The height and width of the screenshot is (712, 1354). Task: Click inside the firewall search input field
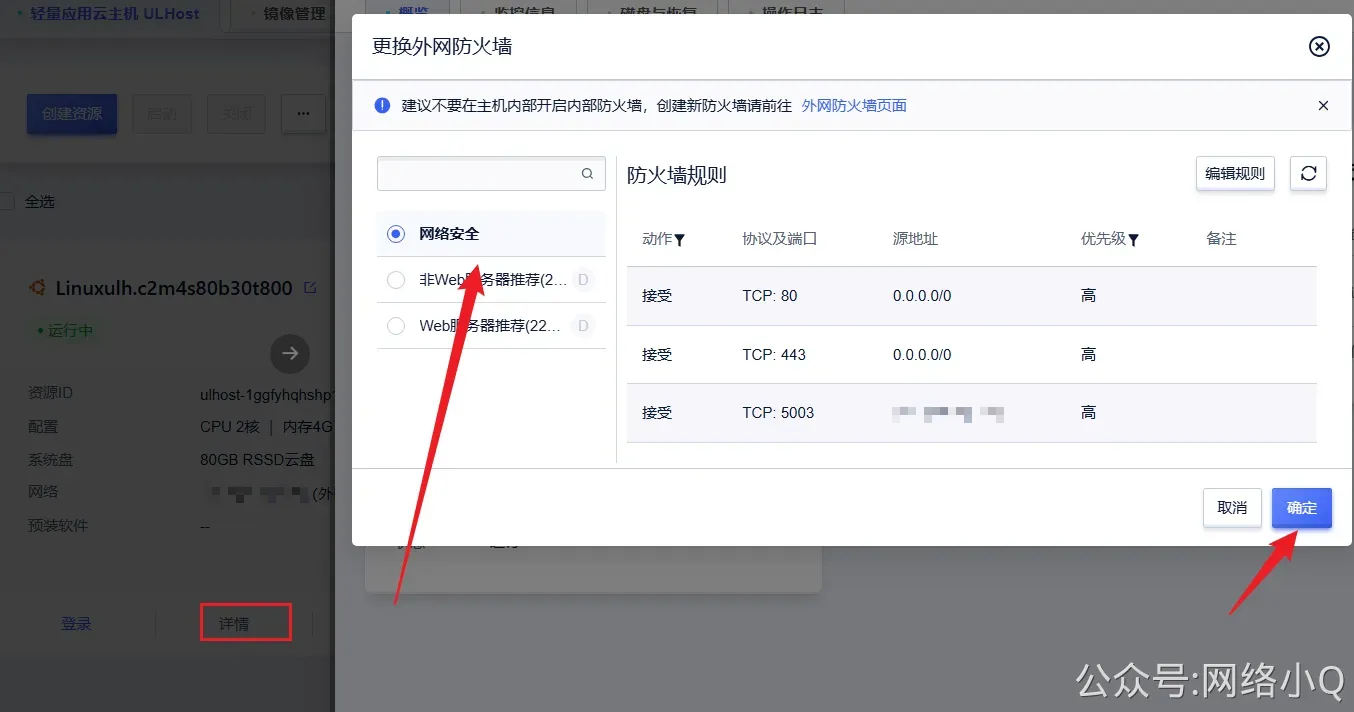[480, 173]
